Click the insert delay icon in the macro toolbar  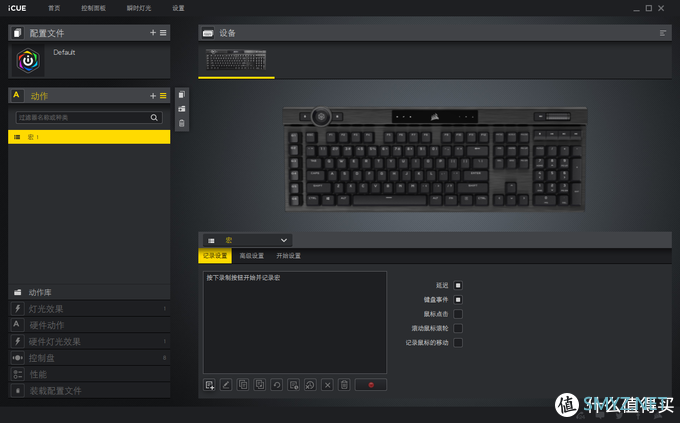294,385
